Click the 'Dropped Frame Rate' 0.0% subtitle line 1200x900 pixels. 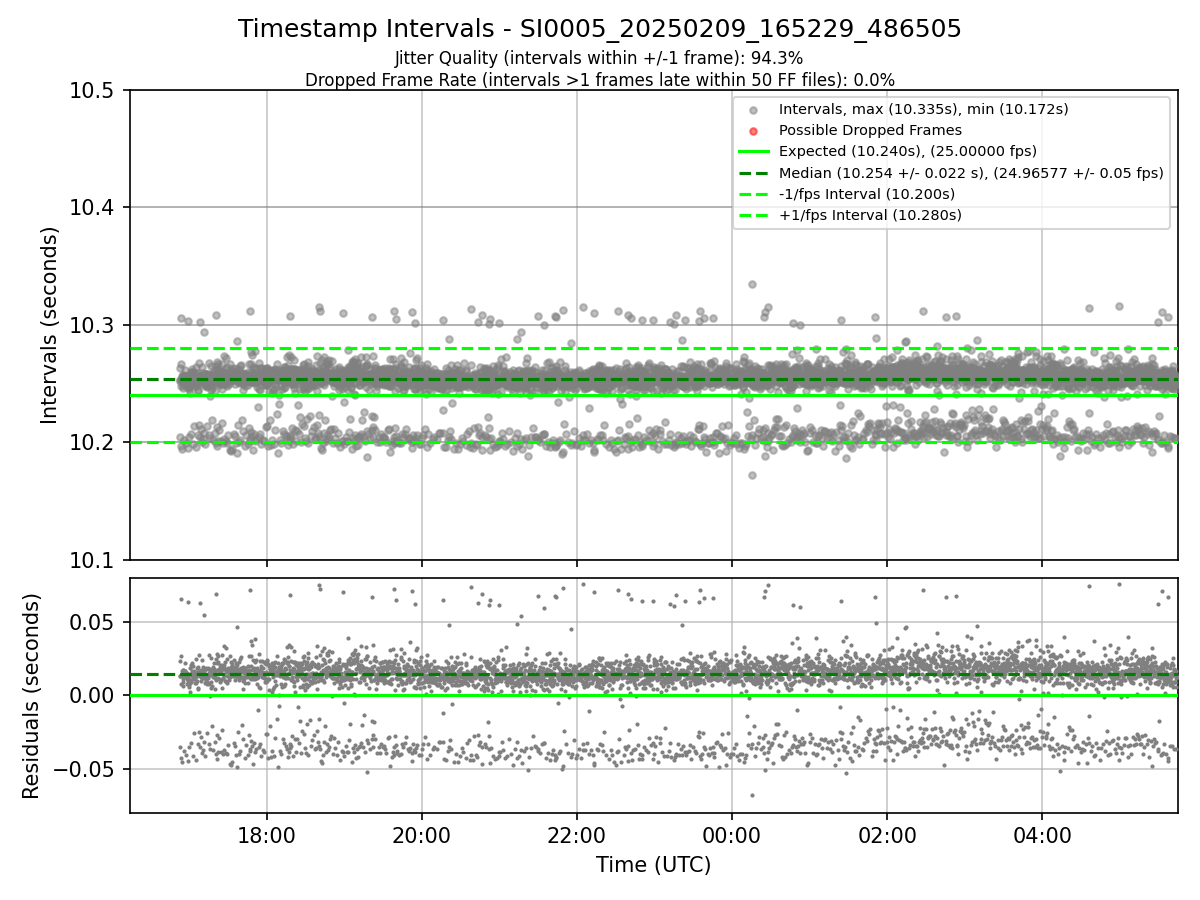(x=600, y=80)
